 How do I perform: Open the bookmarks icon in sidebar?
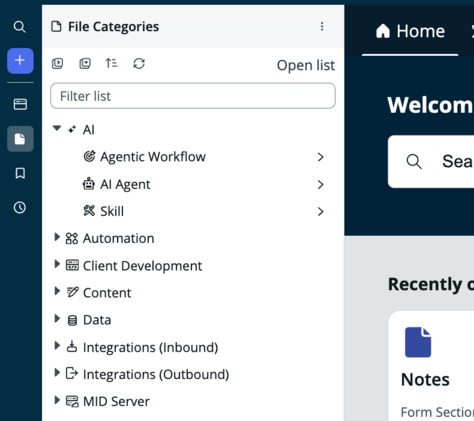pyautogui.click(x=20, y=173)
